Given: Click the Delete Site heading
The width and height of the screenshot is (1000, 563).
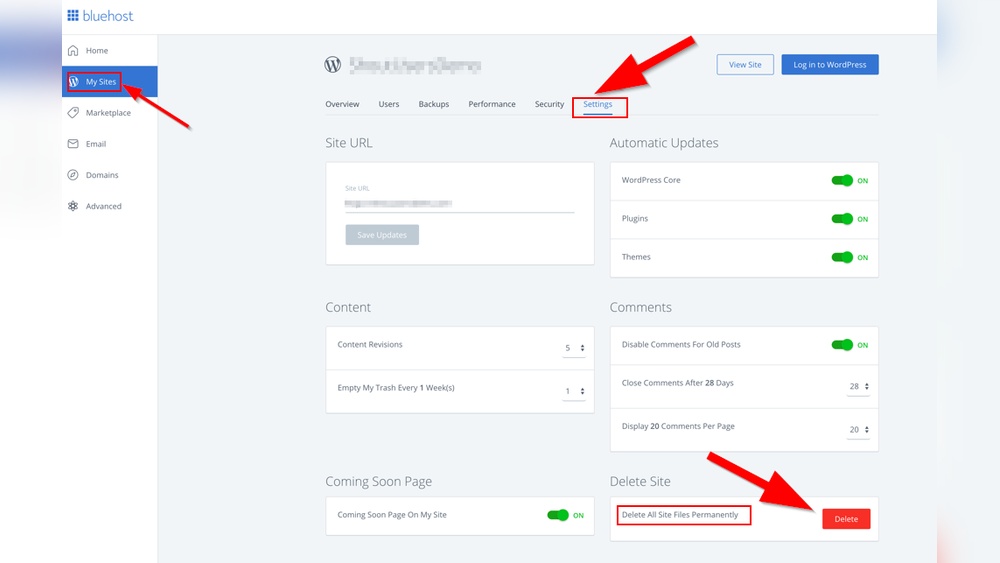Looking at the screenshot, I should click(640, 481).
